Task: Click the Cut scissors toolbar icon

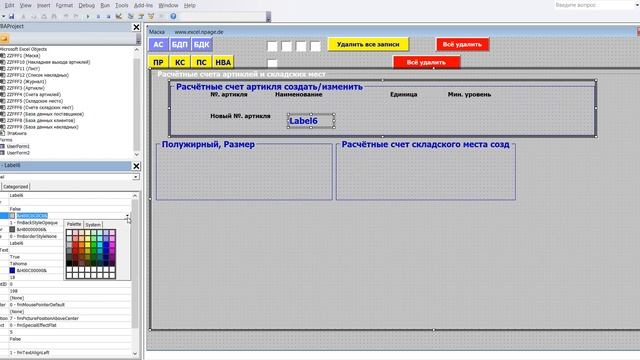Action: 23,16
